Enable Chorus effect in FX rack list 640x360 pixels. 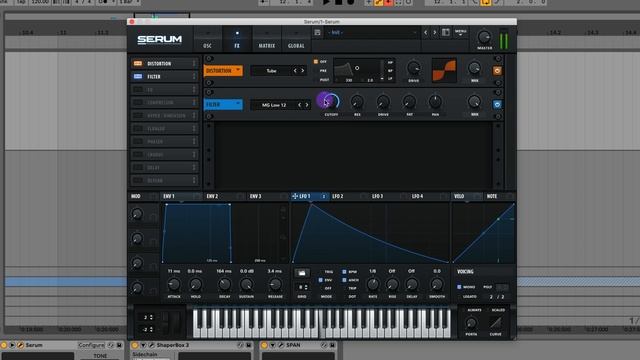(138, 154)
